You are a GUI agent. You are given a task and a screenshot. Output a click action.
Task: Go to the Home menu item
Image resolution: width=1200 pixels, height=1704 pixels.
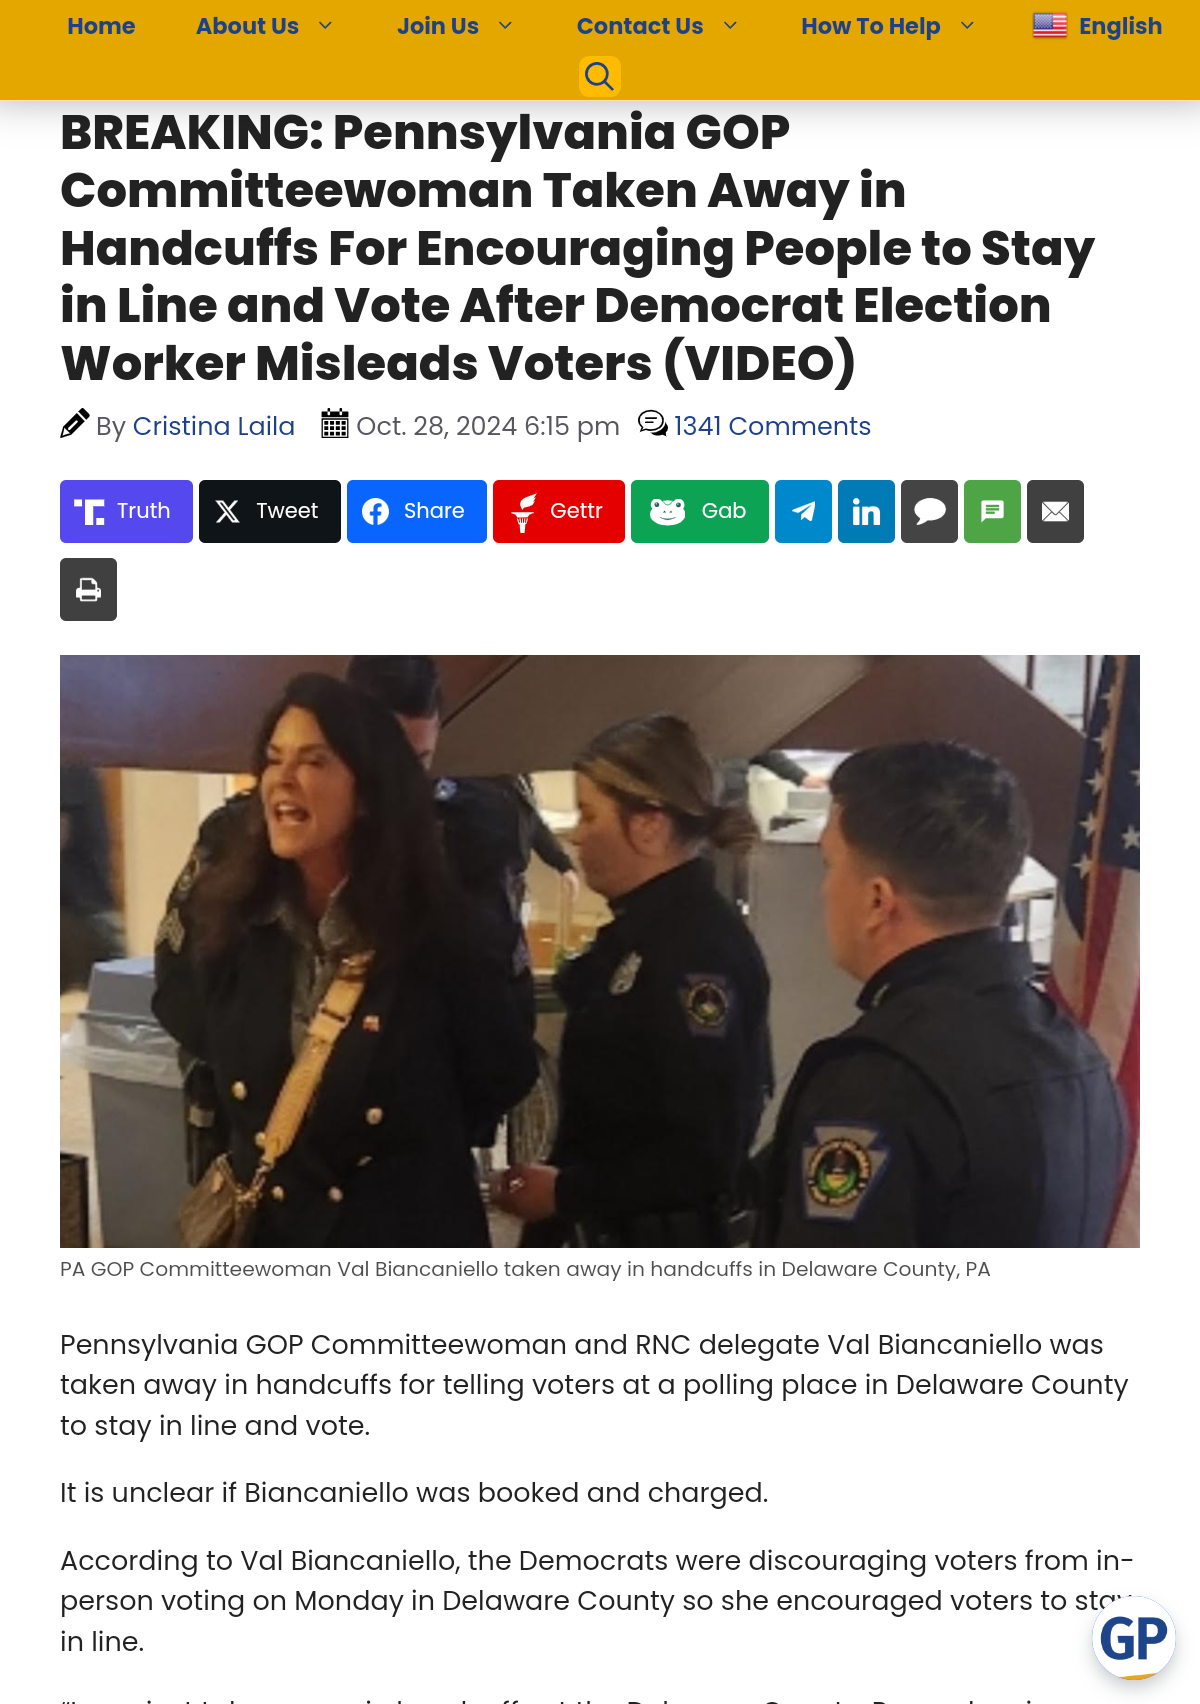click(101, 26)
